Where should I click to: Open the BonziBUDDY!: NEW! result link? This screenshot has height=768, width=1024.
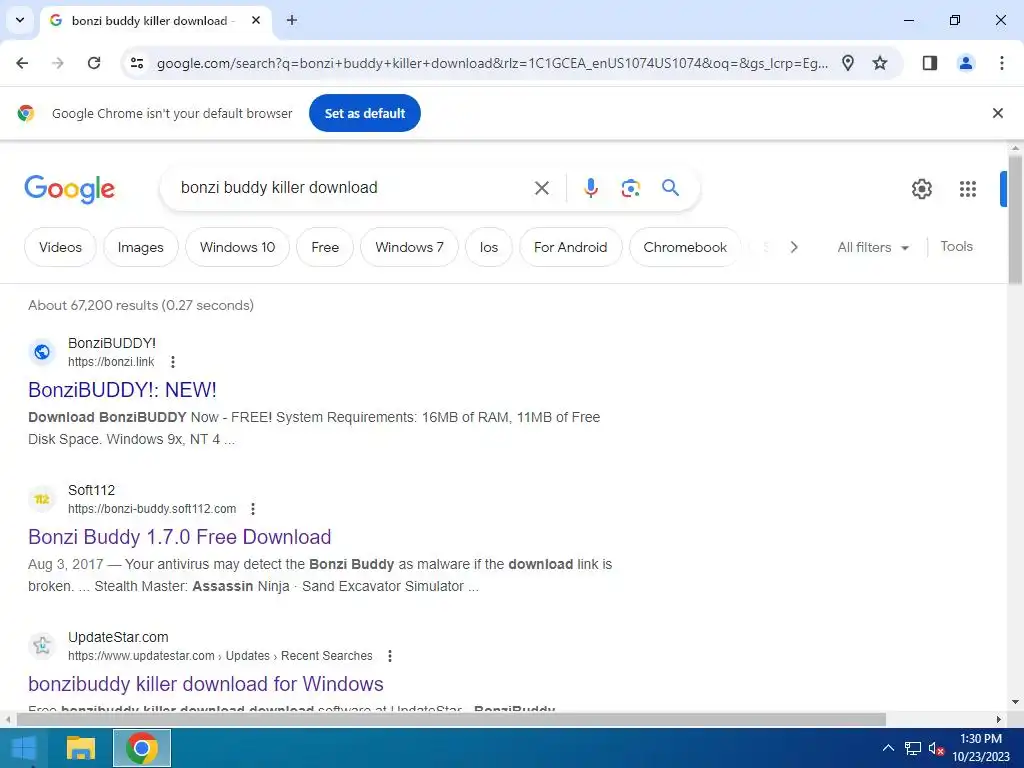pos(122,390)
